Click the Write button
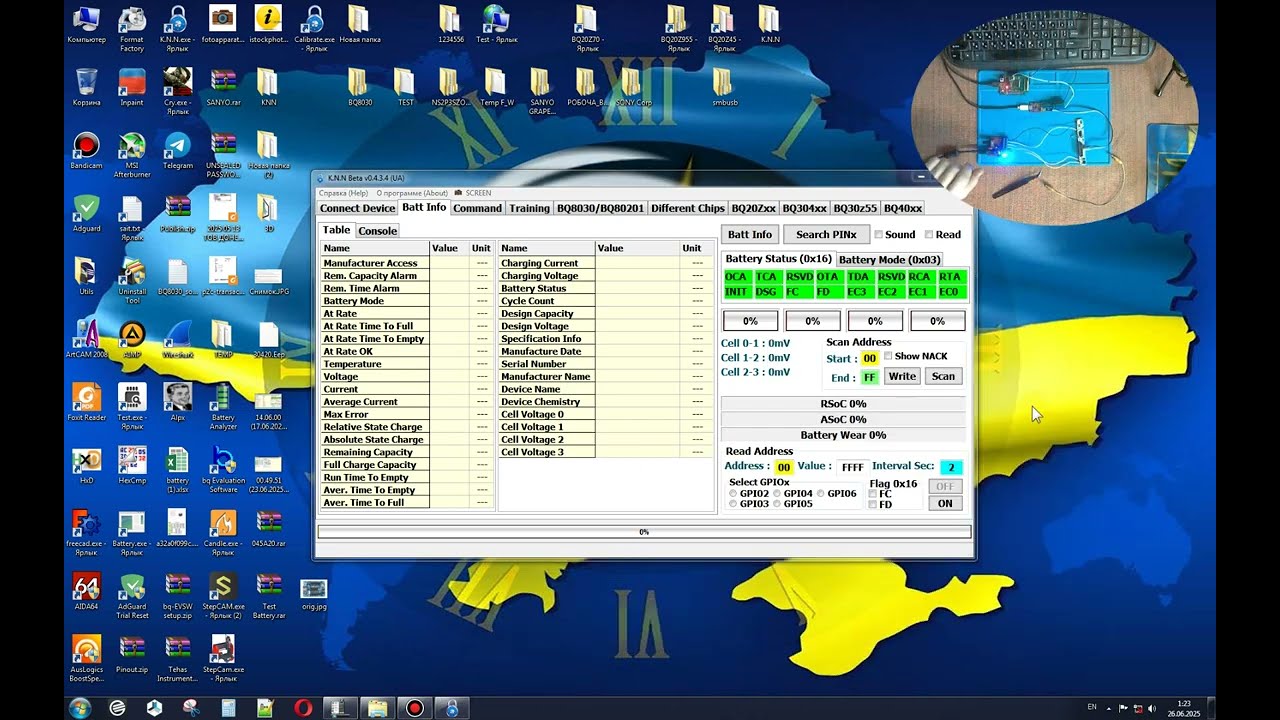Screen dimensions: 1280x720 click(x=902, y=377)
